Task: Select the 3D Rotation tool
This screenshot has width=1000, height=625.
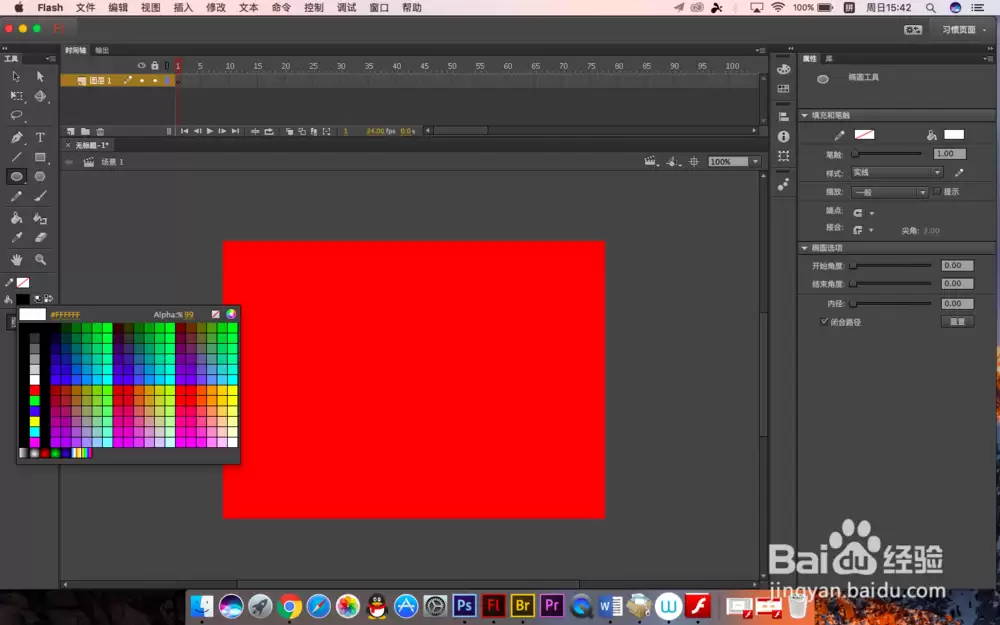Action: pyautogui.click(x=40, y=96)
